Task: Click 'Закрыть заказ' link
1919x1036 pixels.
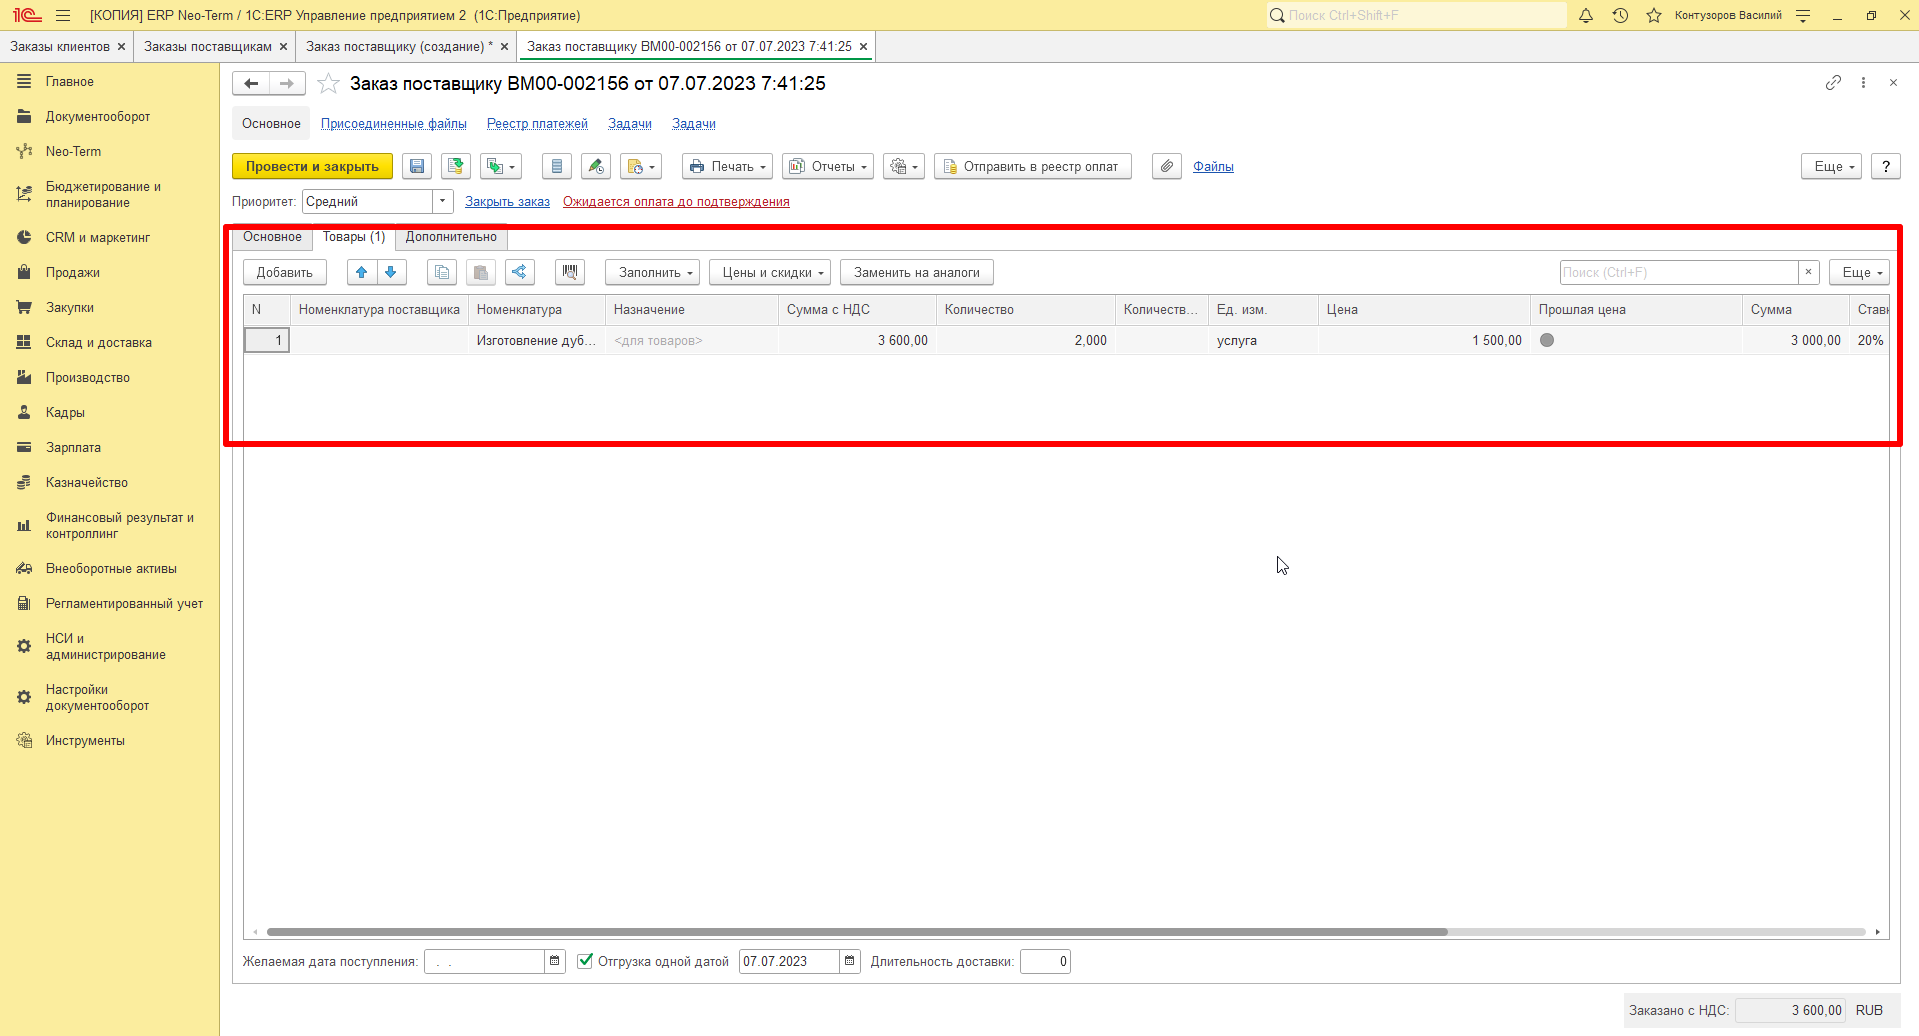Action: pos(507,202)
